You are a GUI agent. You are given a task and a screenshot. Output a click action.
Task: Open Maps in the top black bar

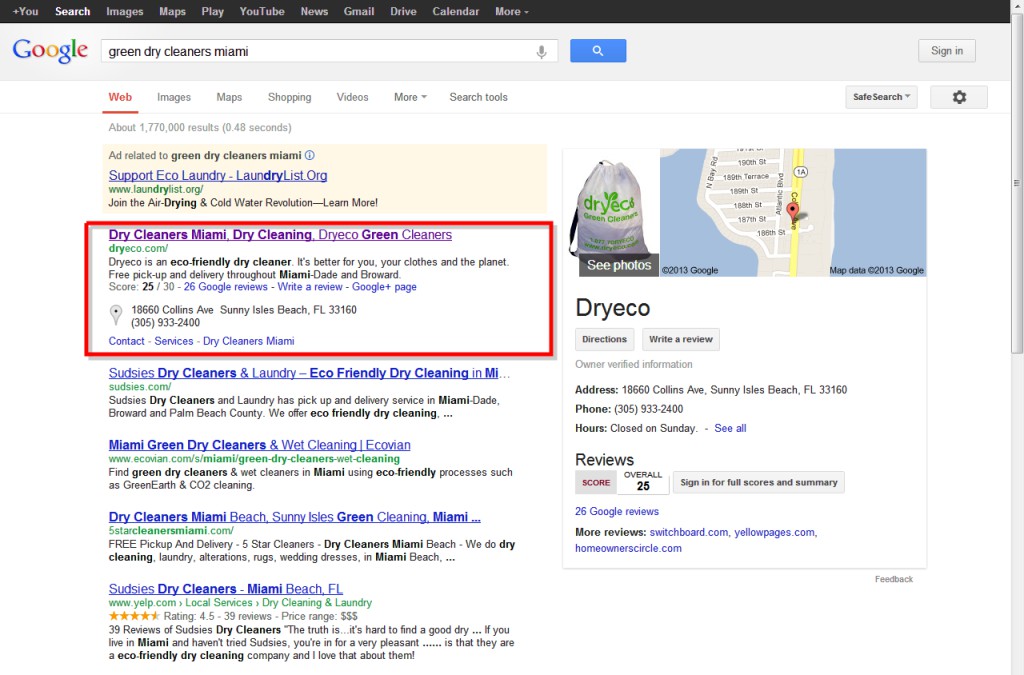click(172, 12)
